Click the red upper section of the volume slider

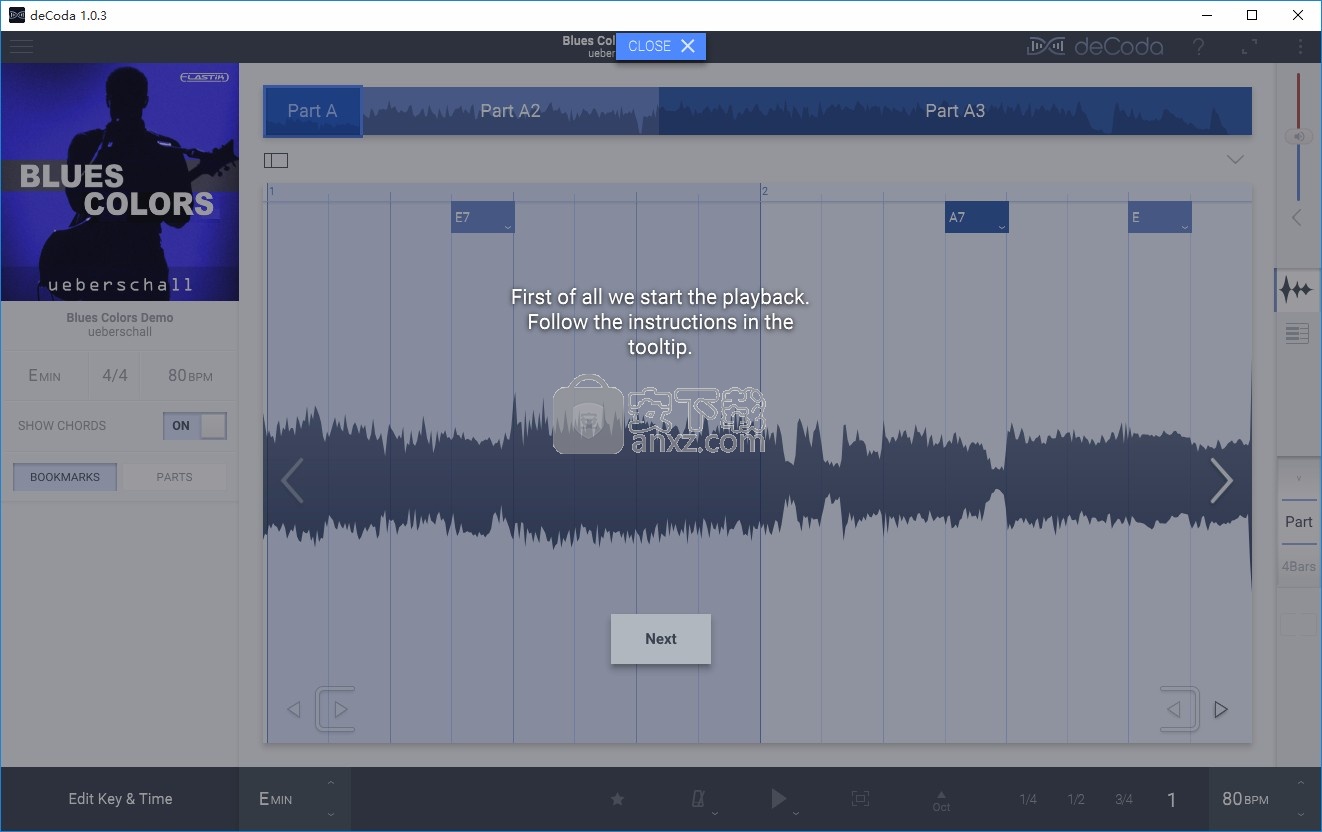click(1298, 100)
